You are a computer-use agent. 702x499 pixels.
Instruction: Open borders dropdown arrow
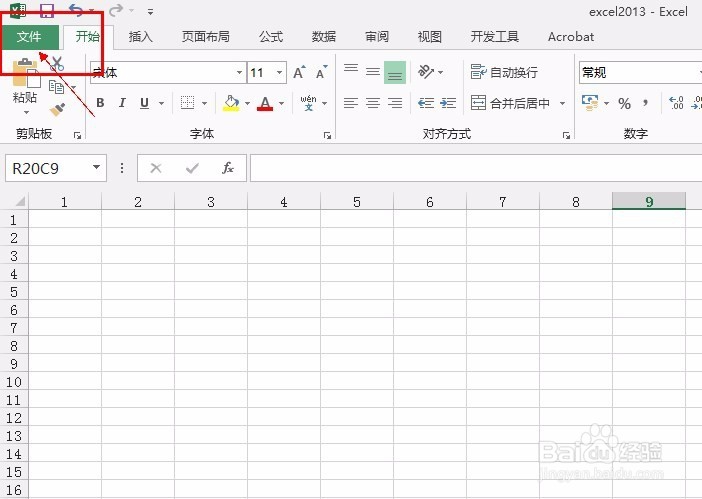204,103
